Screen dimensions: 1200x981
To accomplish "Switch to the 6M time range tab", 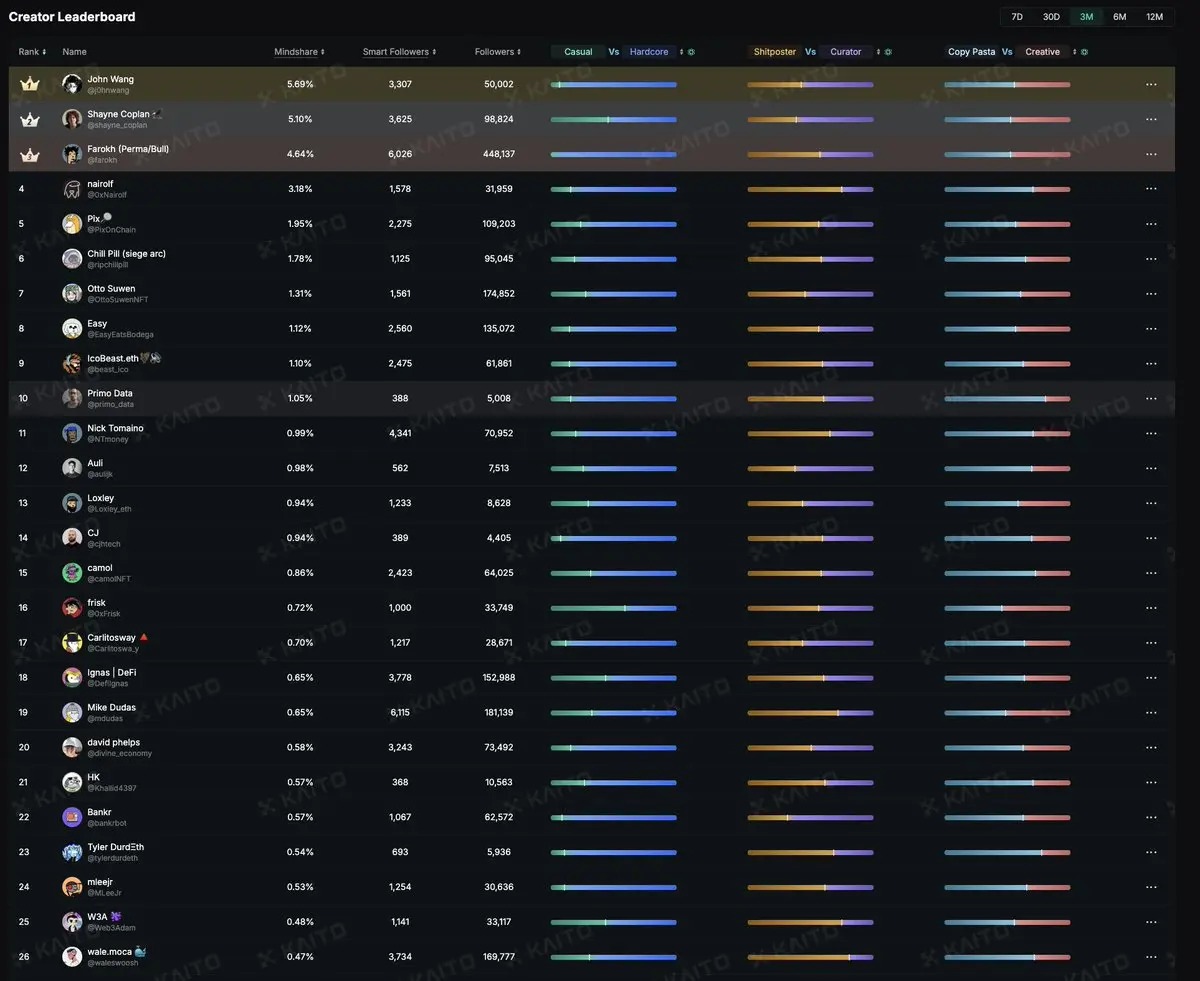I will click(1120, 17).
